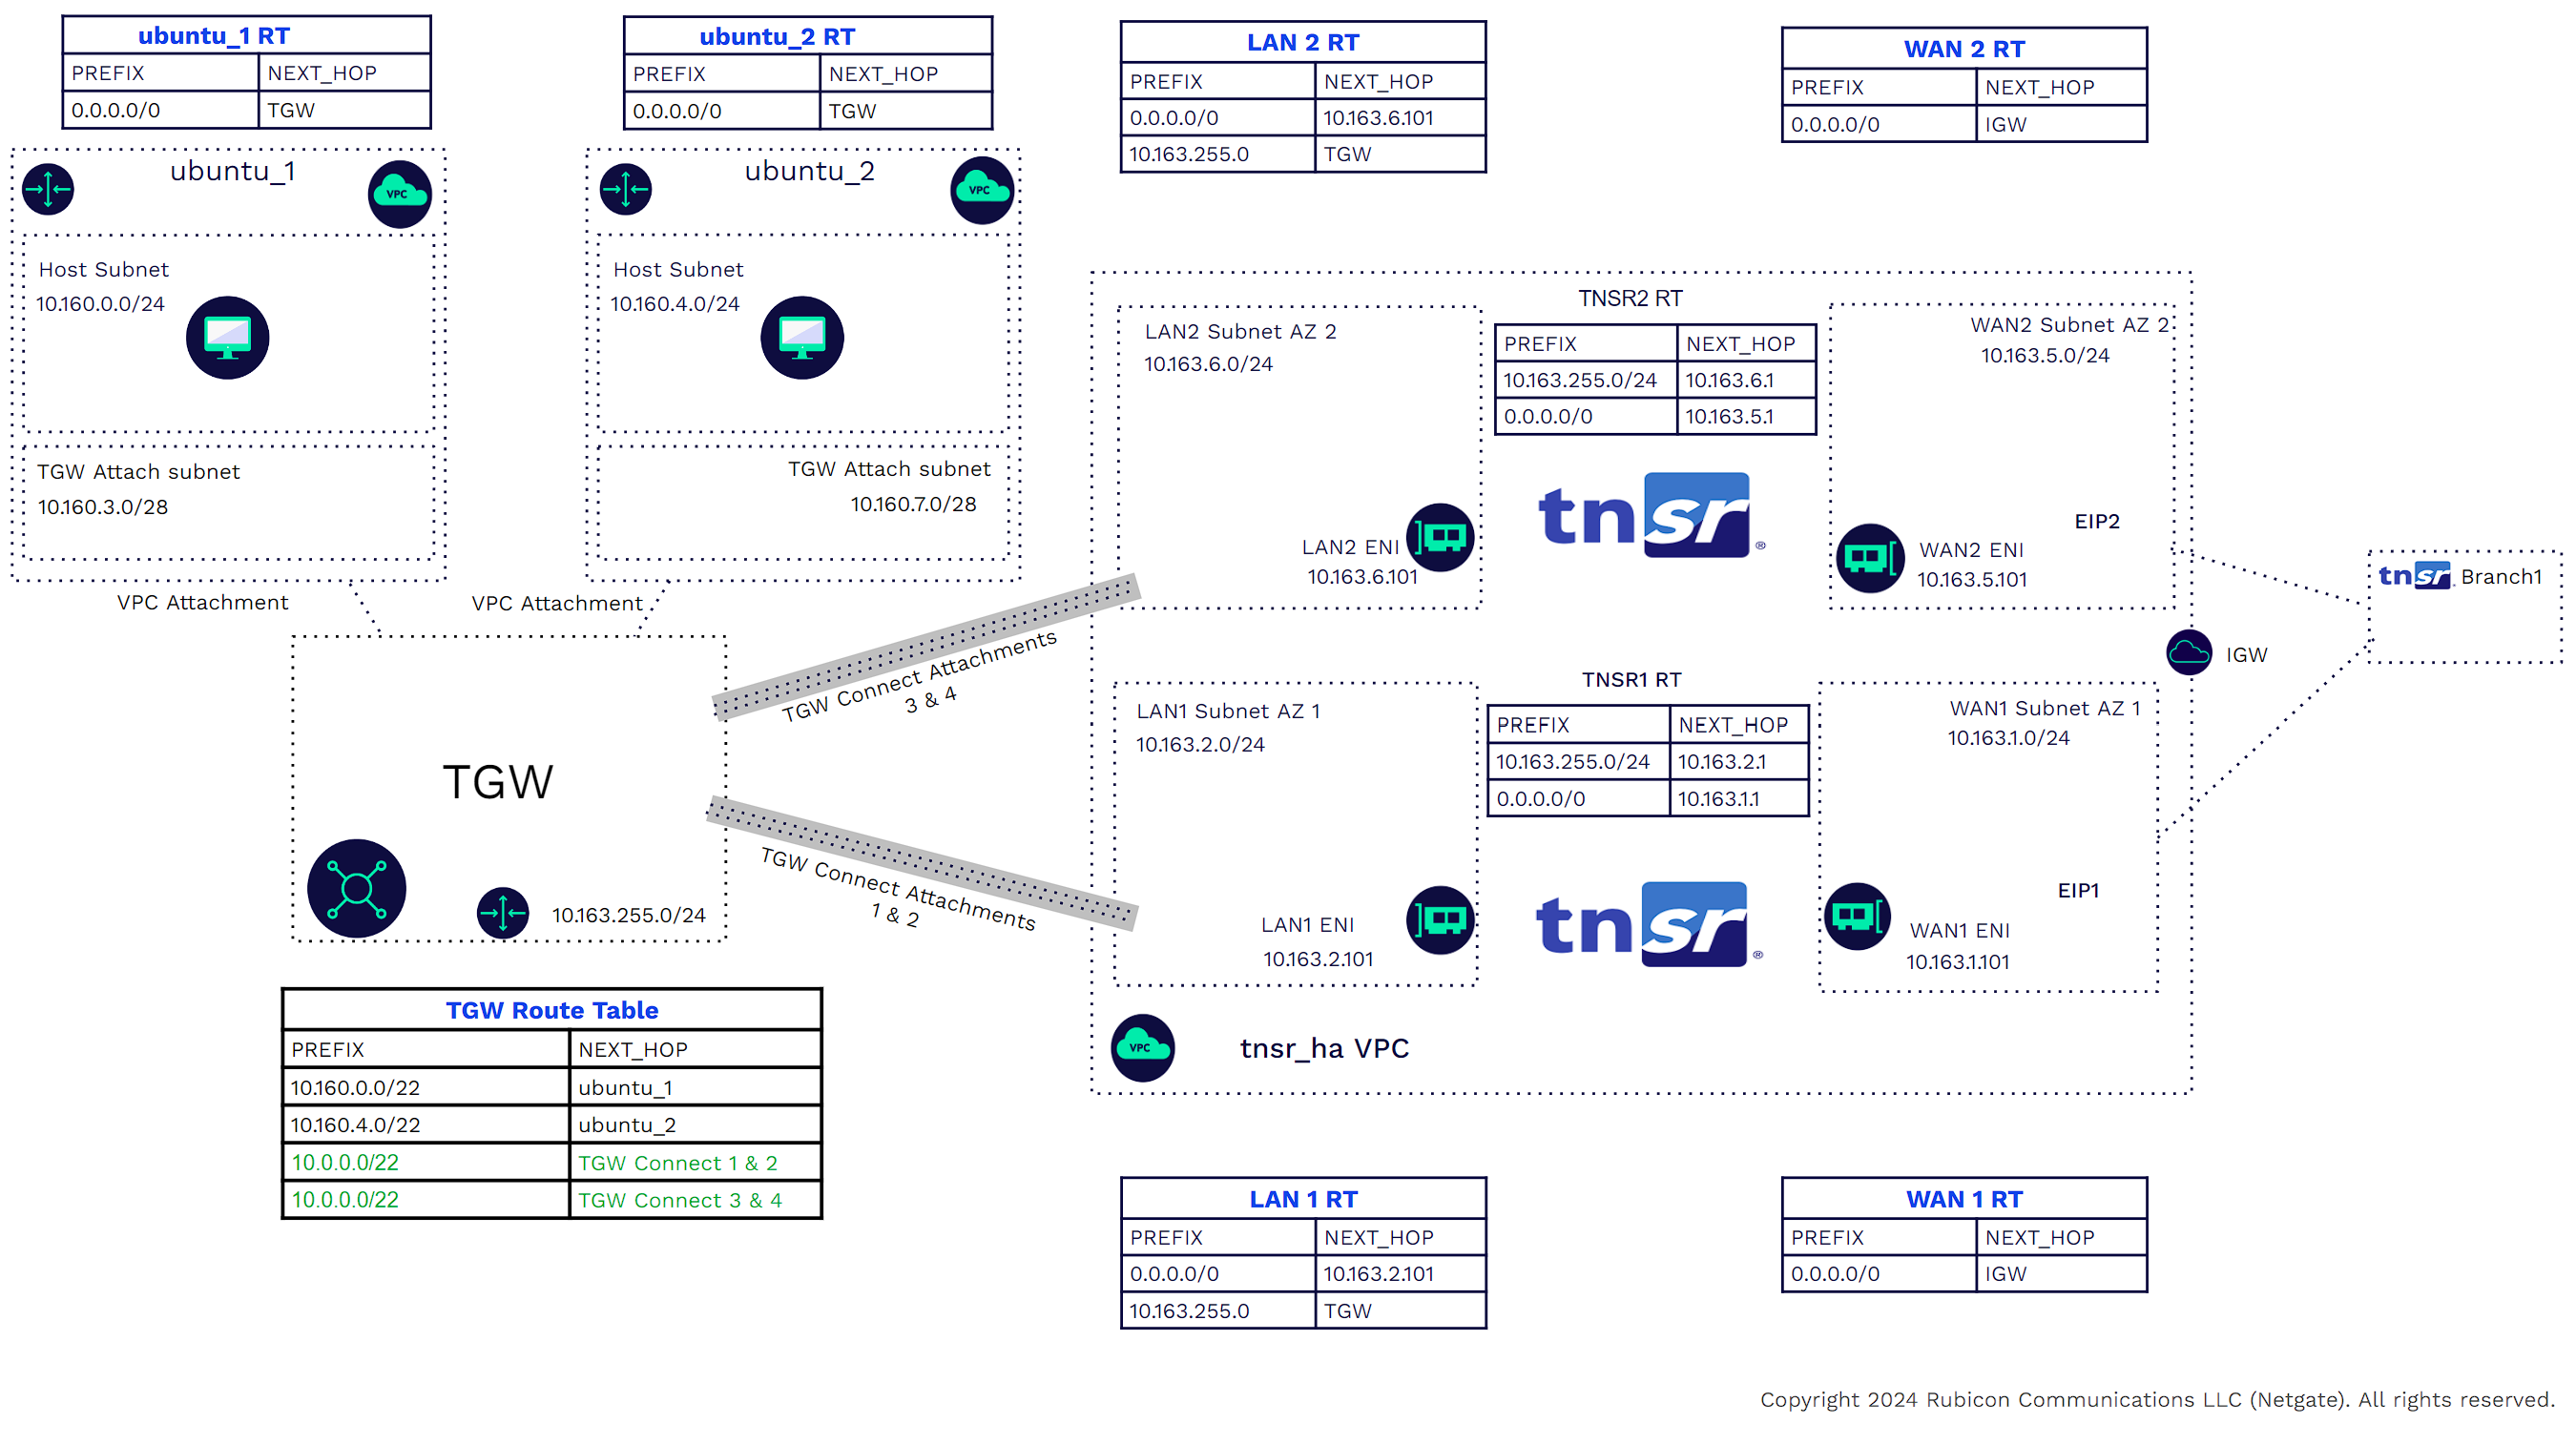This screenshot has height=1444, width=2576.
Task: Click the TGW router icon beside 10.163.255.0/24
Action: point(502,912)
